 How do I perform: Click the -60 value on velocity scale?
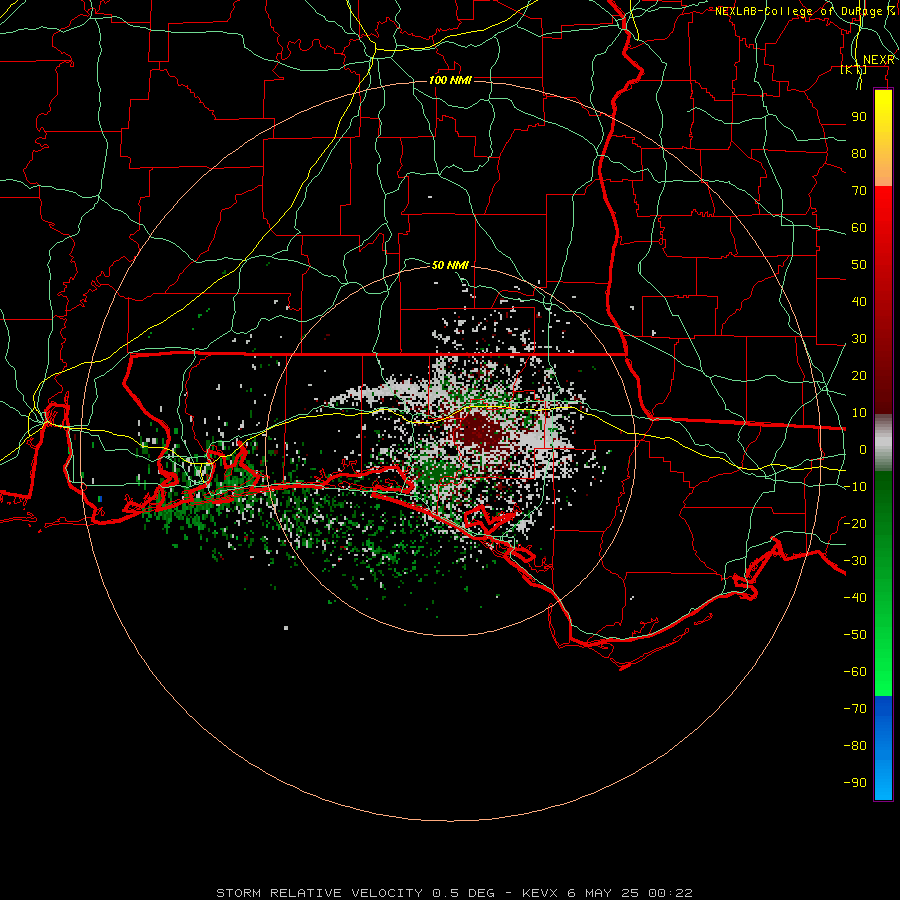pos(855,672)
